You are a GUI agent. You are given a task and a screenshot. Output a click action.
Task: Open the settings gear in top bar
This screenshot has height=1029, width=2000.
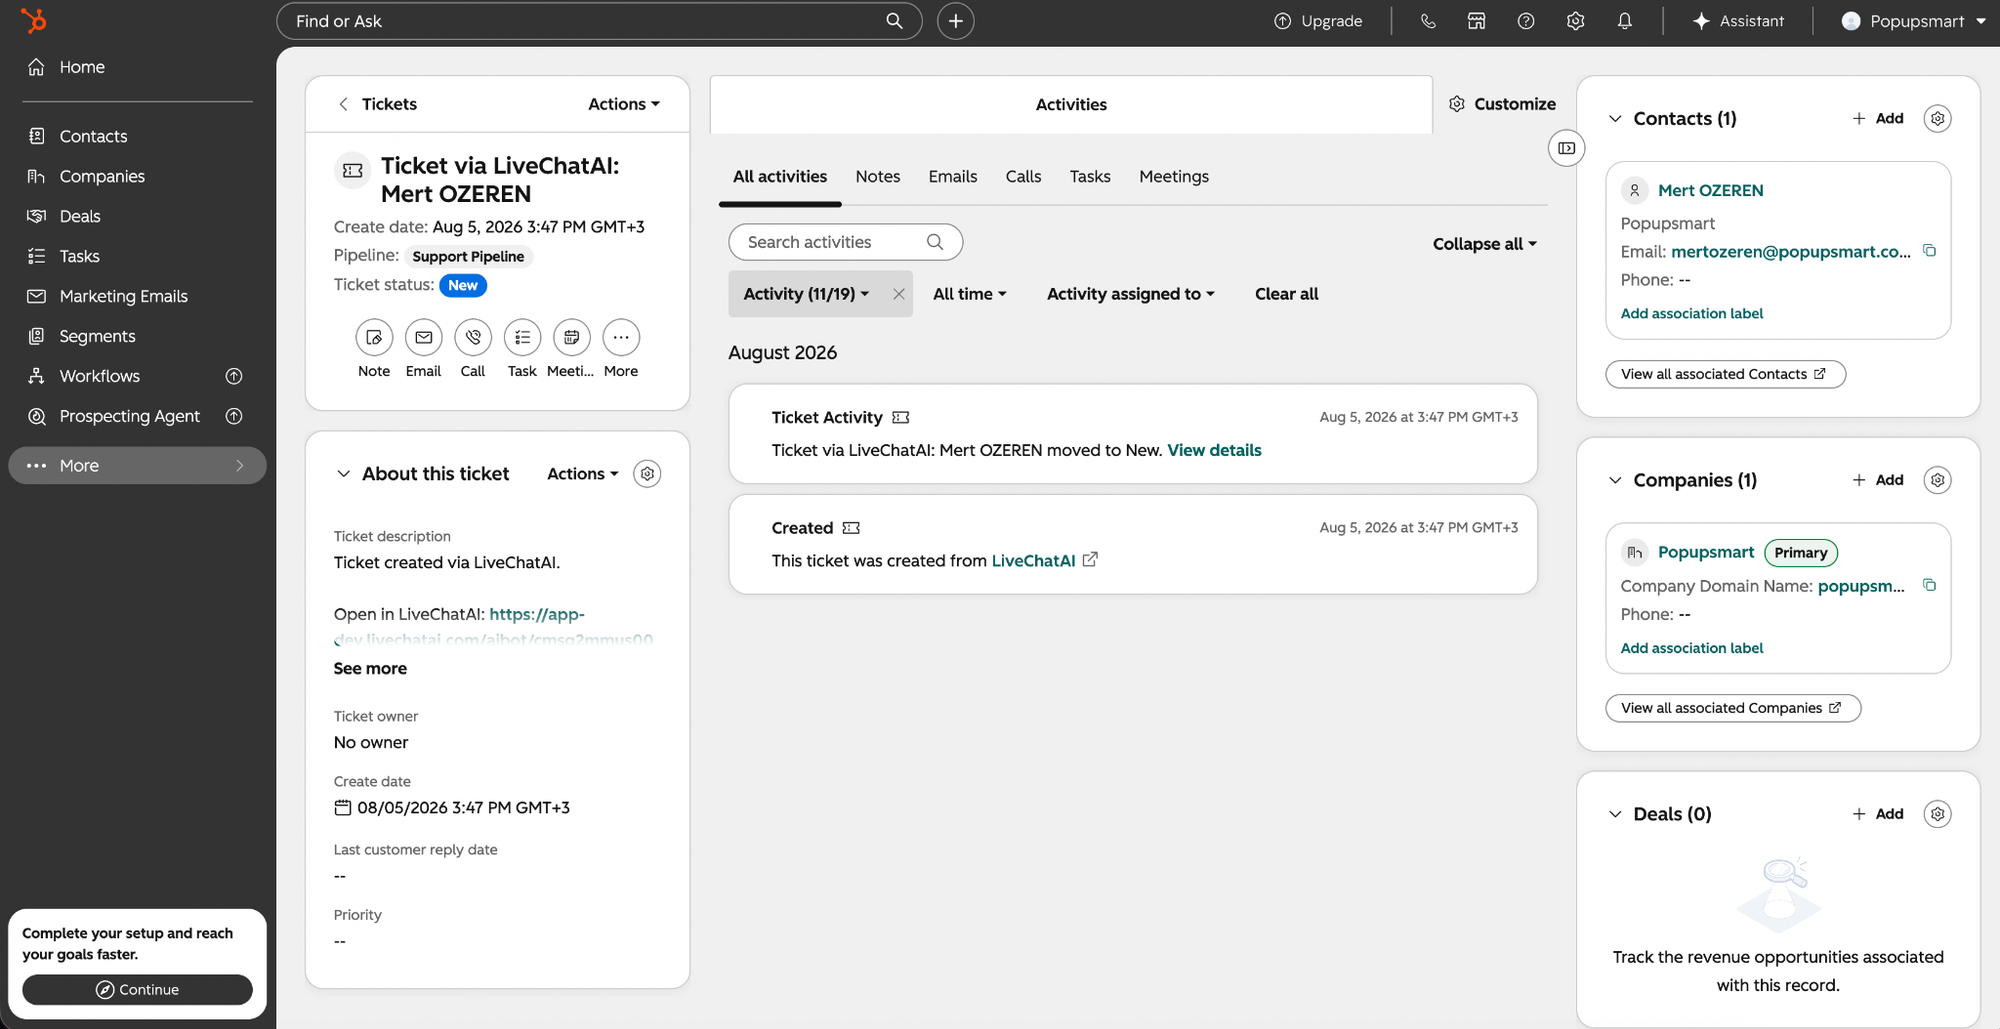pyautogui.click(x=1575, y=21)
